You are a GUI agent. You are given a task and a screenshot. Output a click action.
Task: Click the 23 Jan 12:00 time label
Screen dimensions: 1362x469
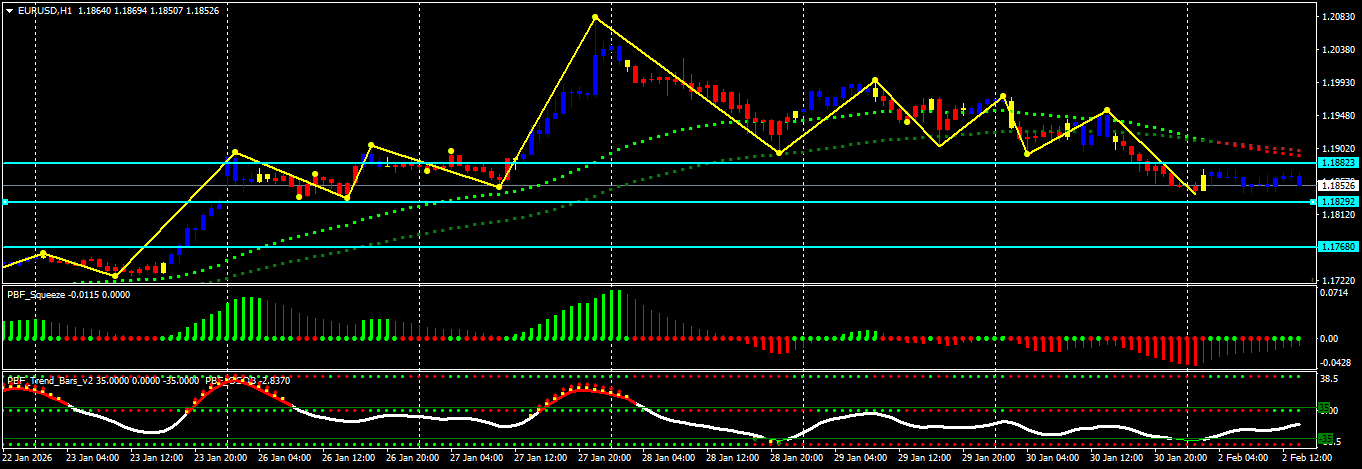point(156,457)
